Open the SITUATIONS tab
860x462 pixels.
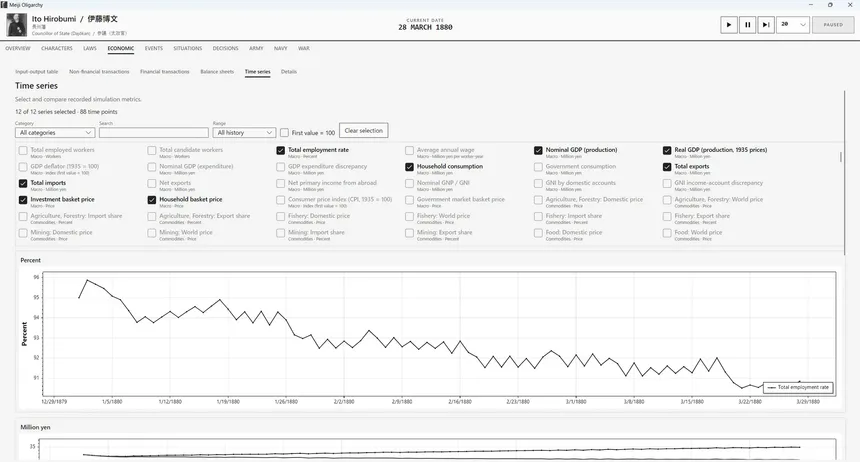pyautogui.click(x=188, y=48)
